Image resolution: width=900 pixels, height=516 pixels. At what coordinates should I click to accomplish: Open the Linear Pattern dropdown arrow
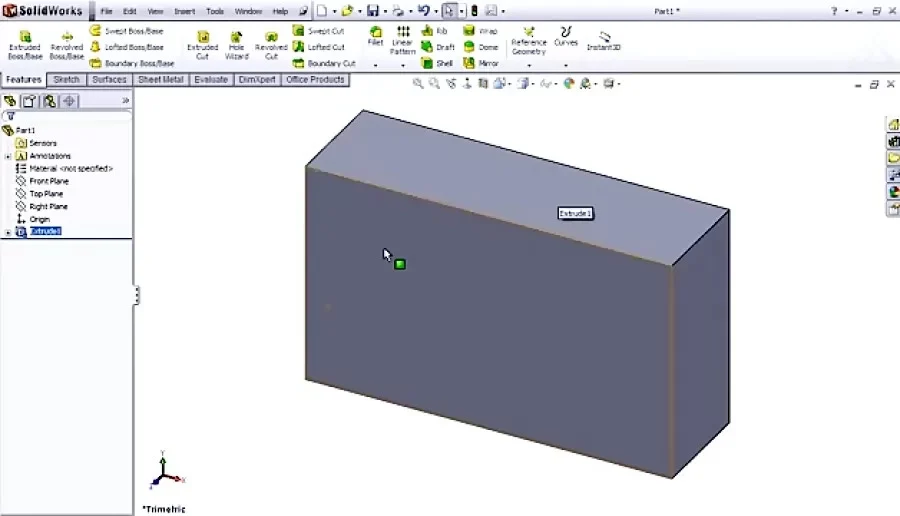click(x=402, y=65)
